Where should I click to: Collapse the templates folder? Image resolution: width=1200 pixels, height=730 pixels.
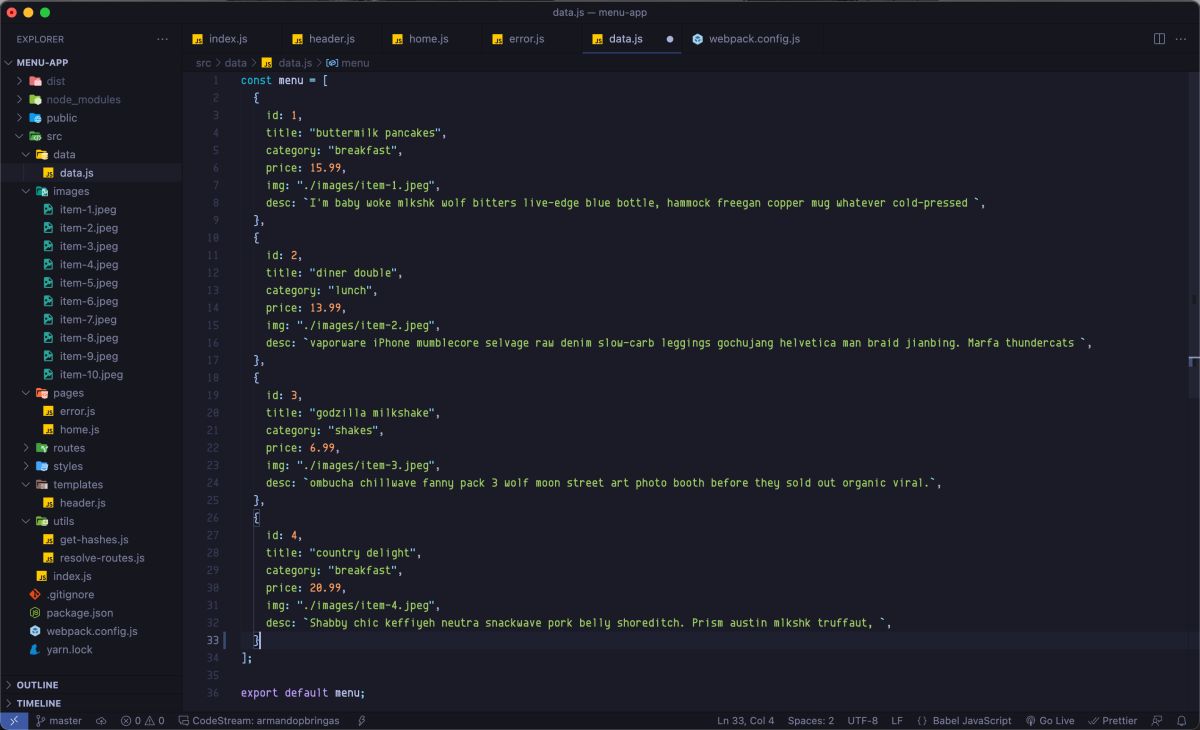click(x=91, y=484)
